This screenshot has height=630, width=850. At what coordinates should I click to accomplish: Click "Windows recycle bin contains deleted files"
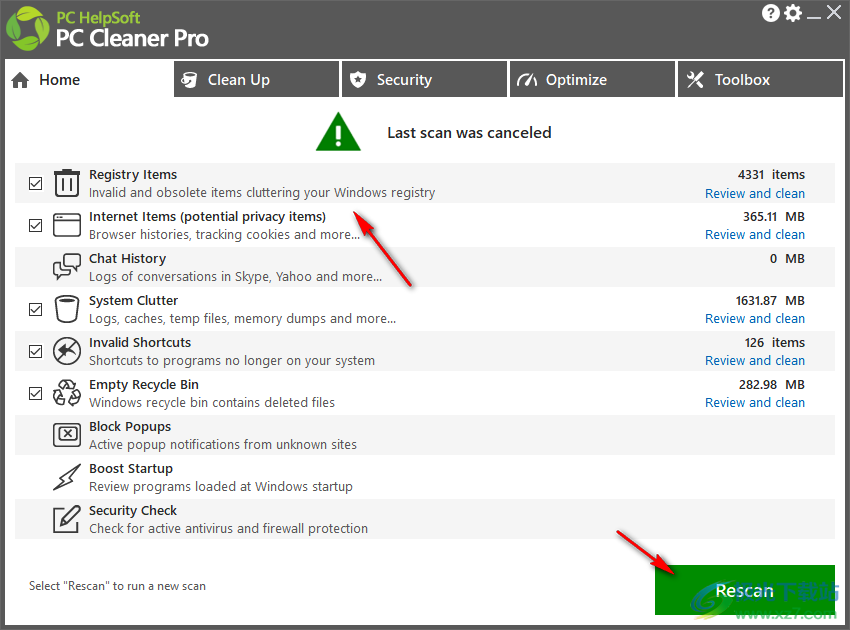click(212, 403)
